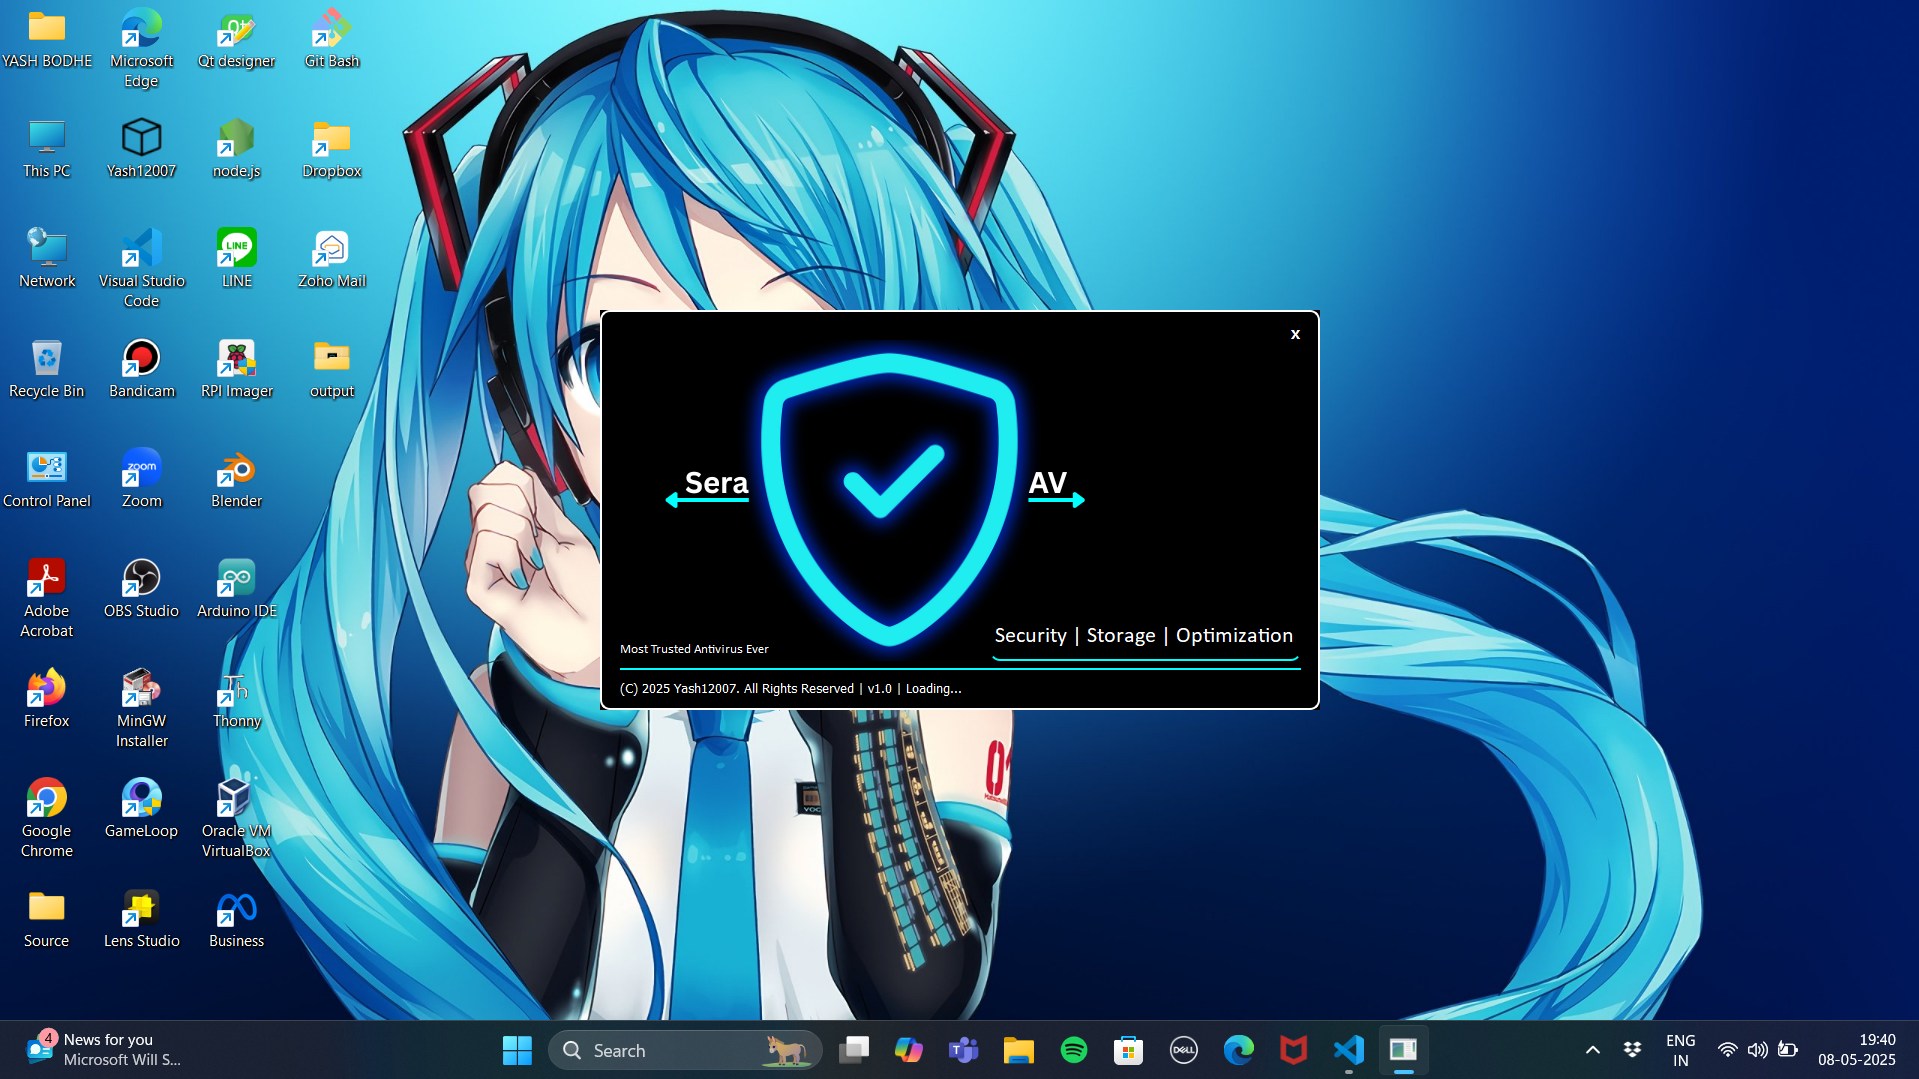Open Microsoft Teams from the taskbar

point(963,1050)
